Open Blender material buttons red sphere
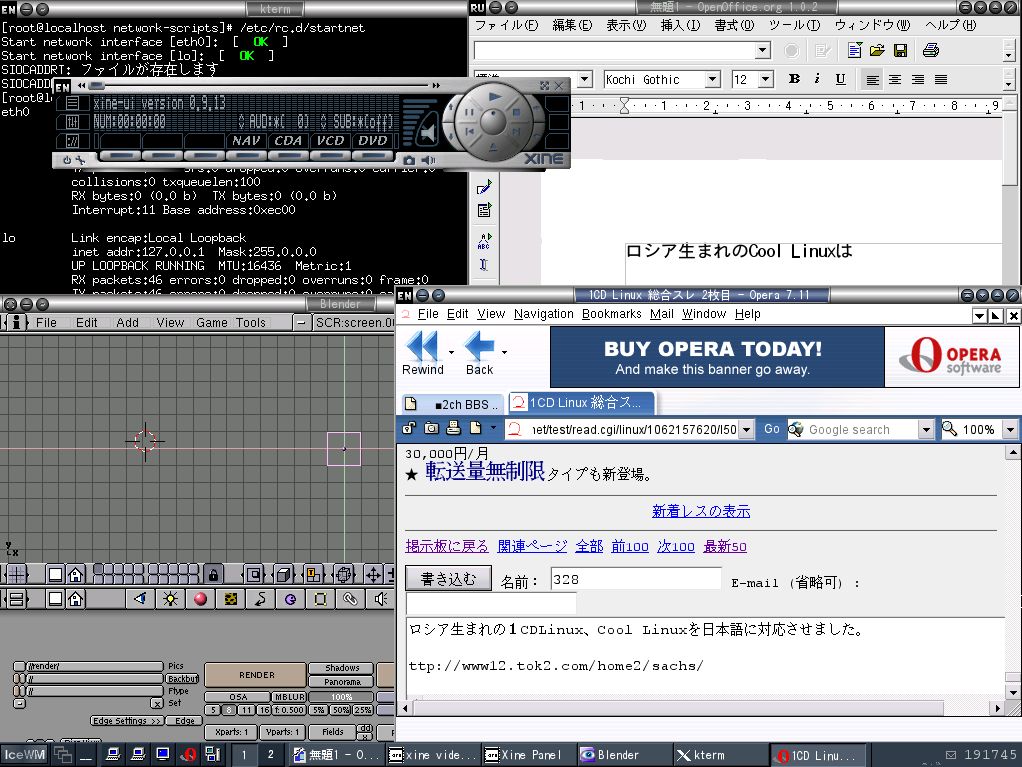Screen dimensions: 1022x767 click(x=200, y=598)
